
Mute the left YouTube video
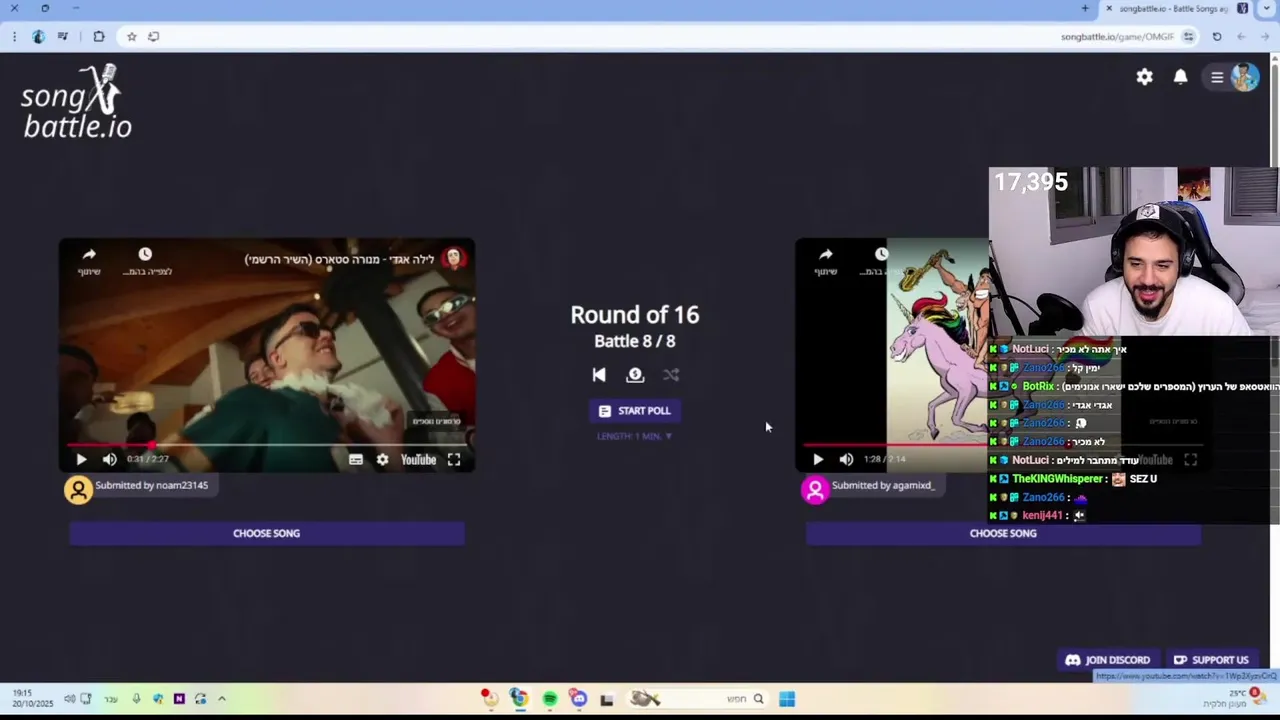(x=109, y=460)
